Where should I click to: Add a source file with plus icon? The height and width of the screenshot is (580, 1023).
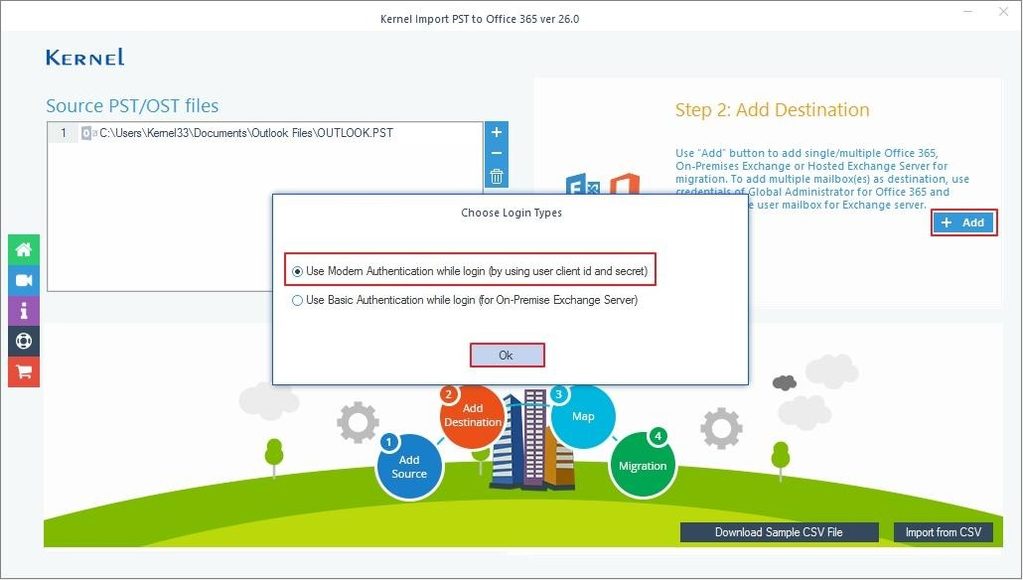(x=496, y=132)
